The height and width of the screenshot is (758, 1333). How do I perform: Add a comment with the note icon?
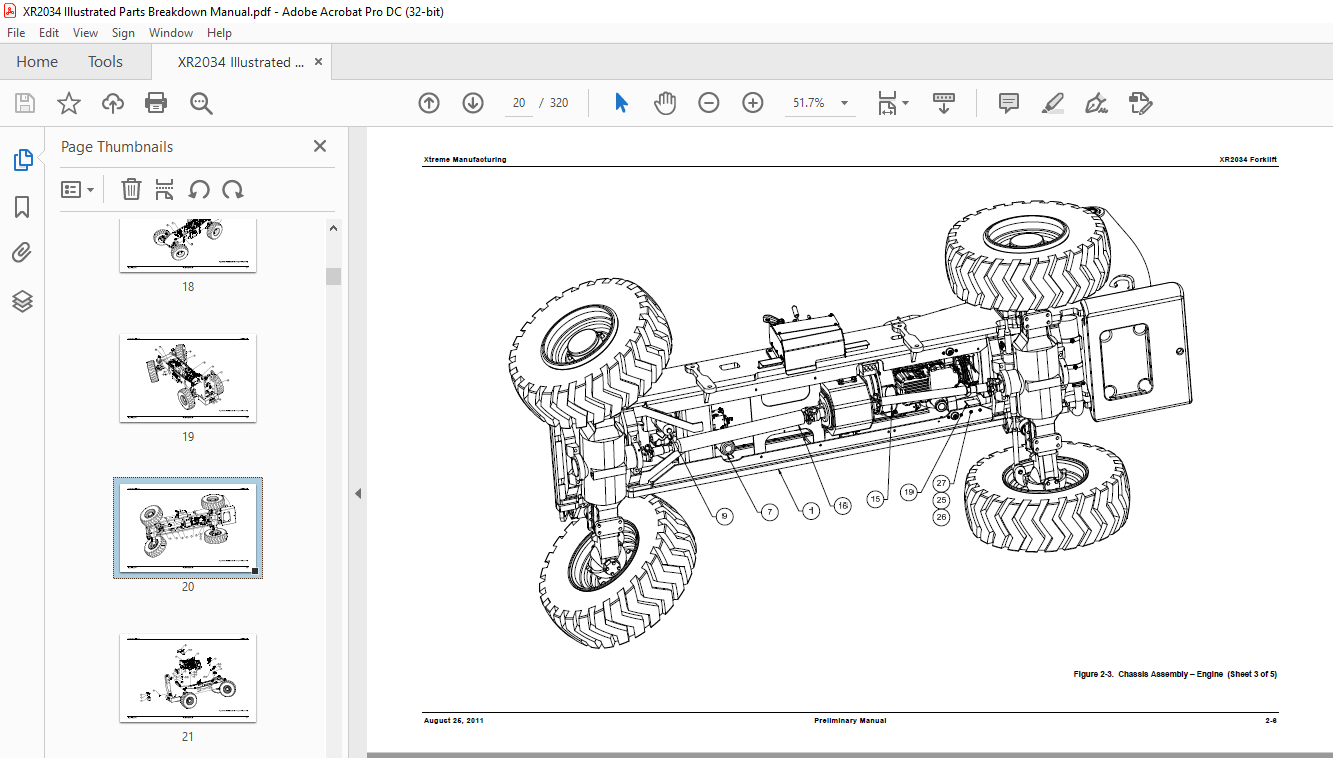pos(1009,103)
